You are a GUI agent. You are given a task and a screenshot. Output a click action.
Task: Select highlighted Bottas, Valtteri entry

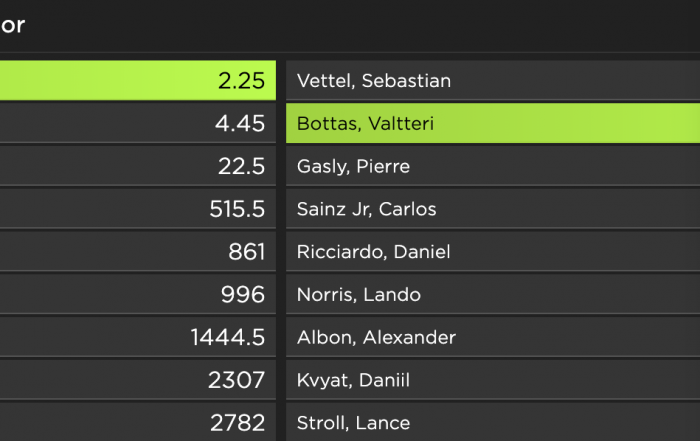click(493, 123)
